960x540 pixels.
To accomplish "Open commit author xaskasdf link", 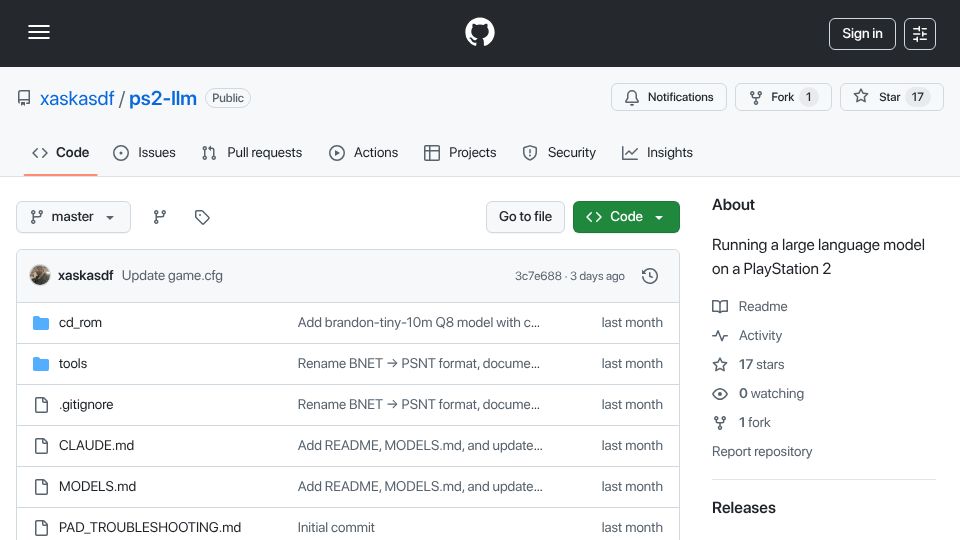I will pyautogui.click(x=86, y=276).
